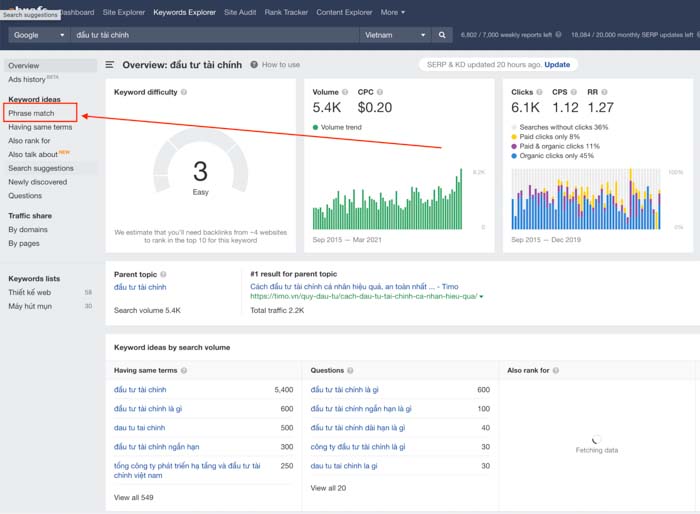700x514 pixels.
Task: Open Traffic share By pages
Action: tap(24, 243)
